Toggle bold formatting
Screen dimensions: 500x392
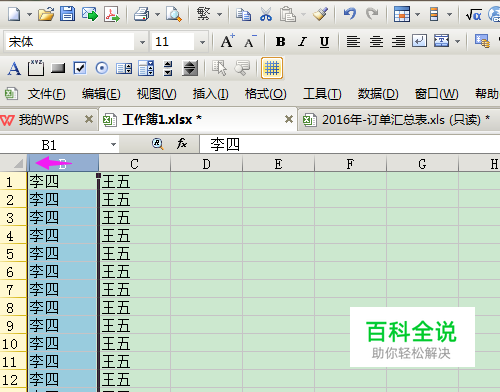point(281,42)
